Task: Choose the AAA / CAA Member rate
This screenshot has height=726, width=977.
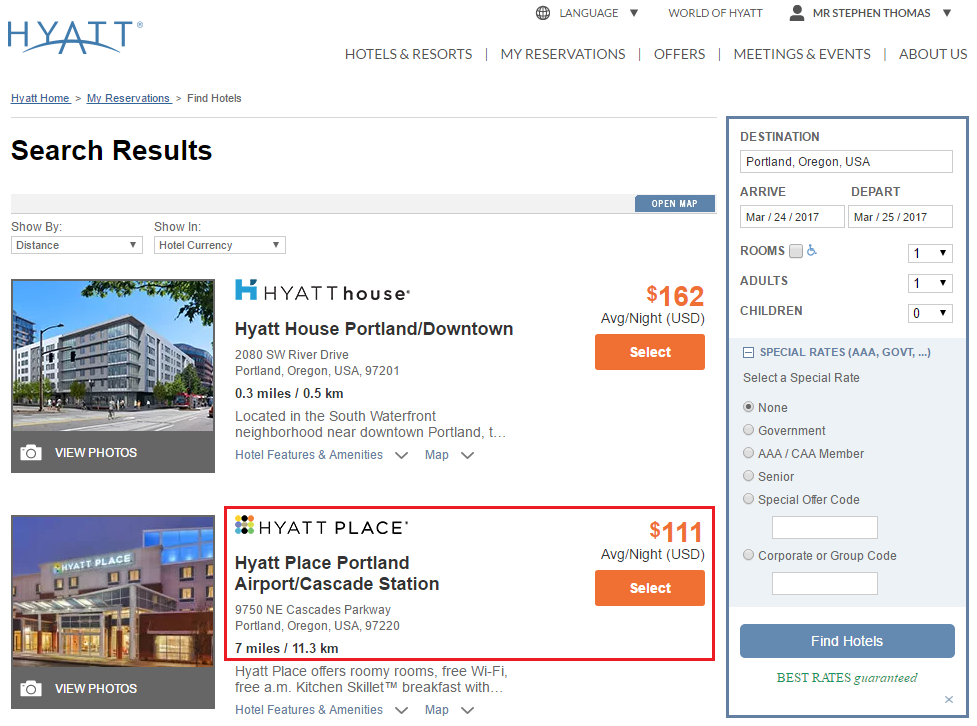Action: tap(749, 453)
